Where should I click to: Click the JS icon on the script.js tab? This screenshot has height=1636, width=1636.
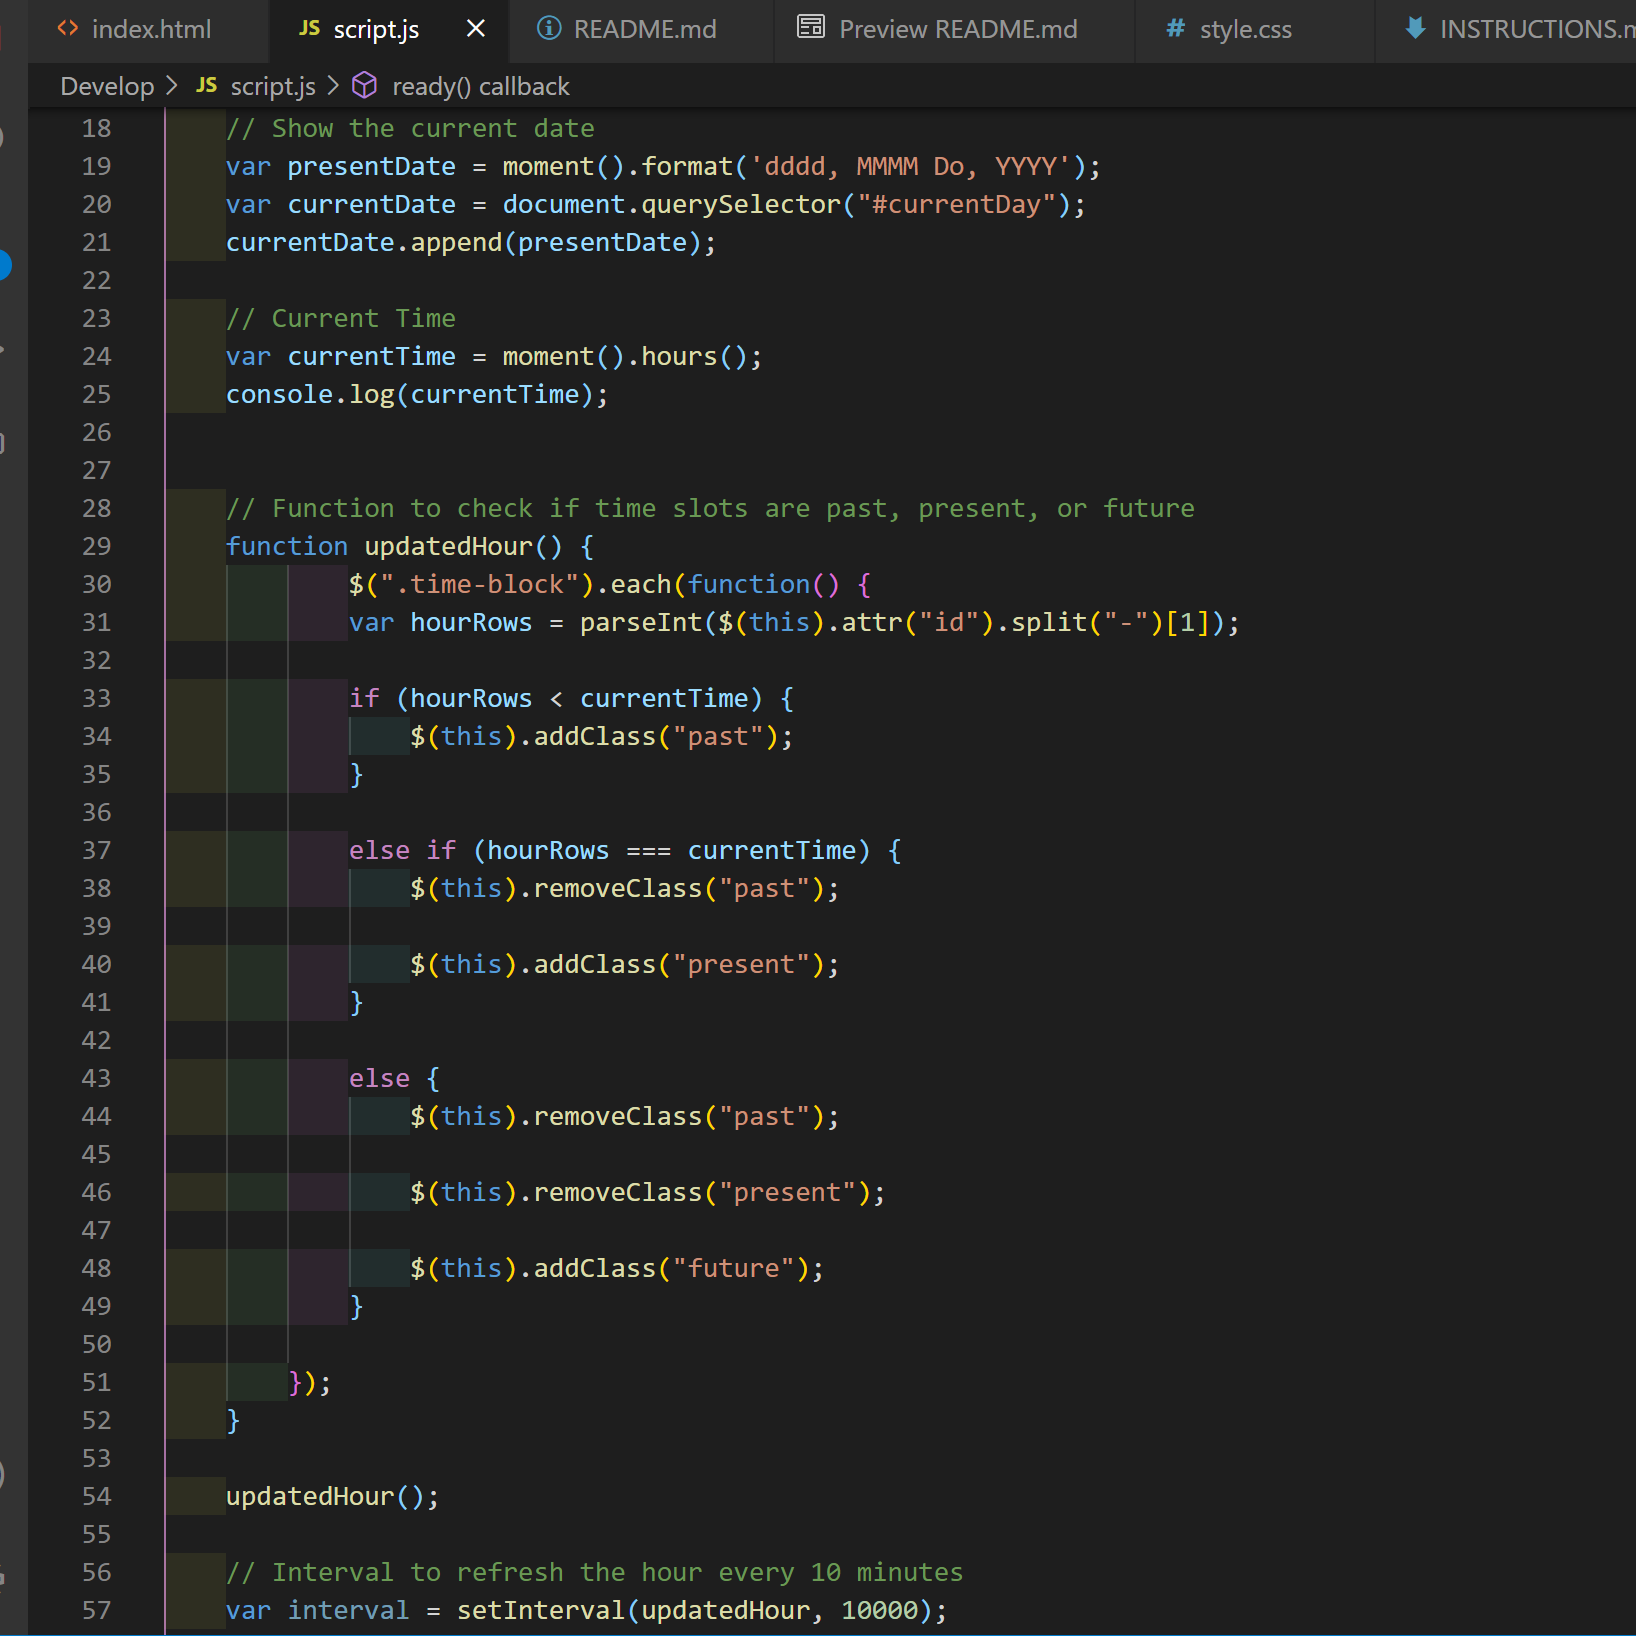(310, 28)
